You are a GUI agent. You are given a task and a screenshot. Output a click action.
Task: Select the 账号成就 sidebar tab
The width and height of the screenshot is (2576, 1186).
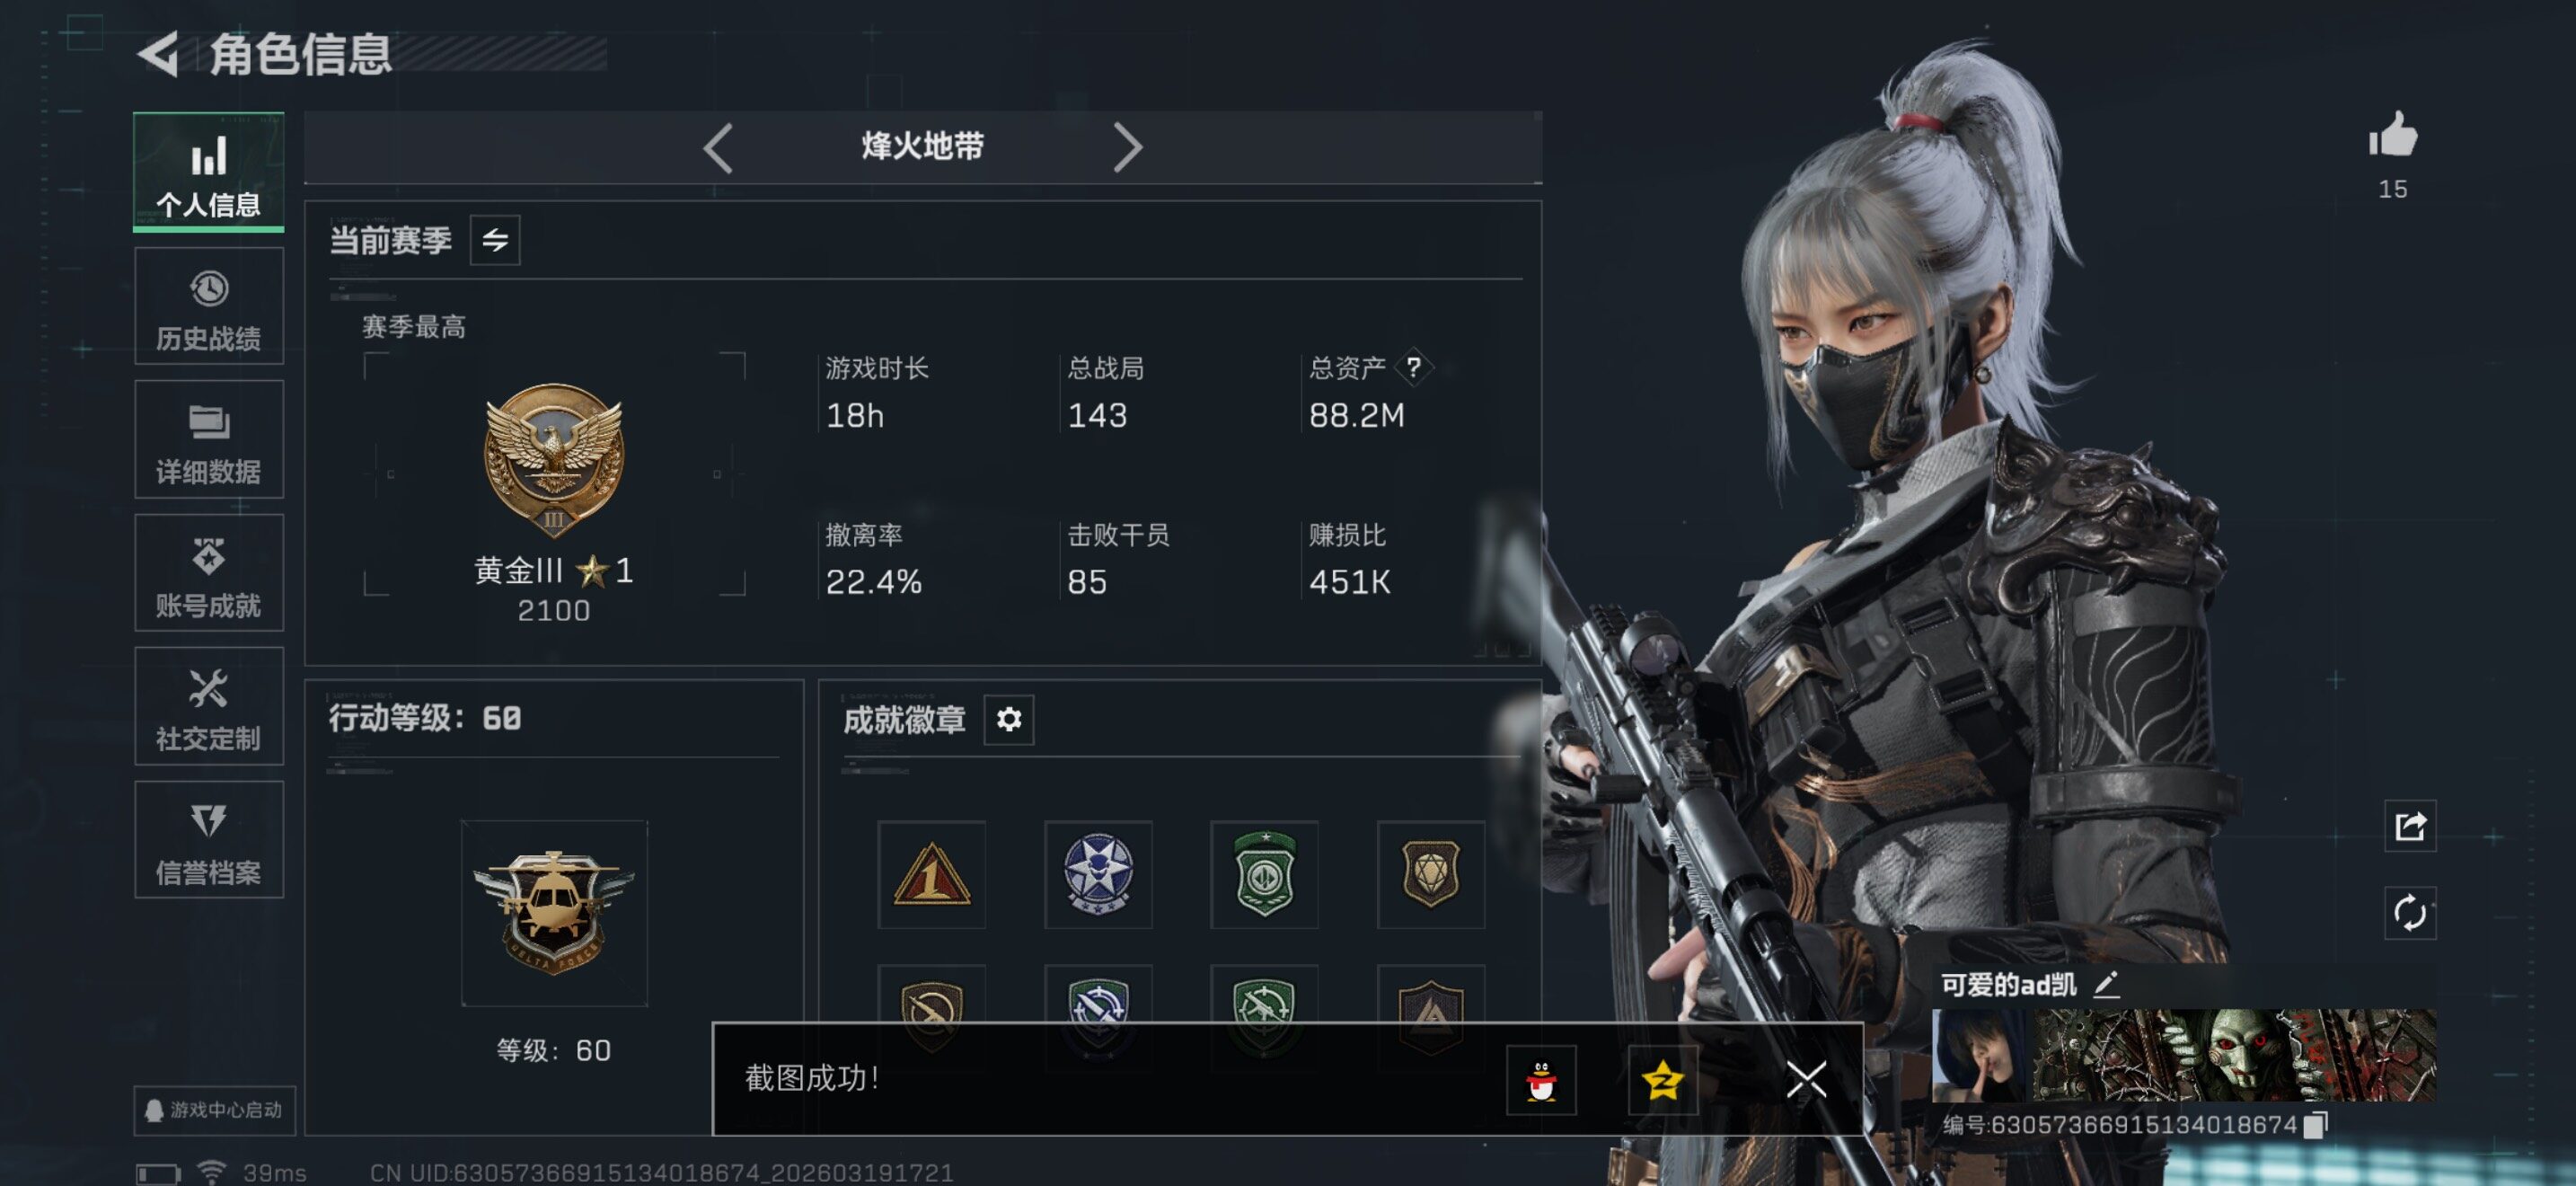tap(209, 573)
